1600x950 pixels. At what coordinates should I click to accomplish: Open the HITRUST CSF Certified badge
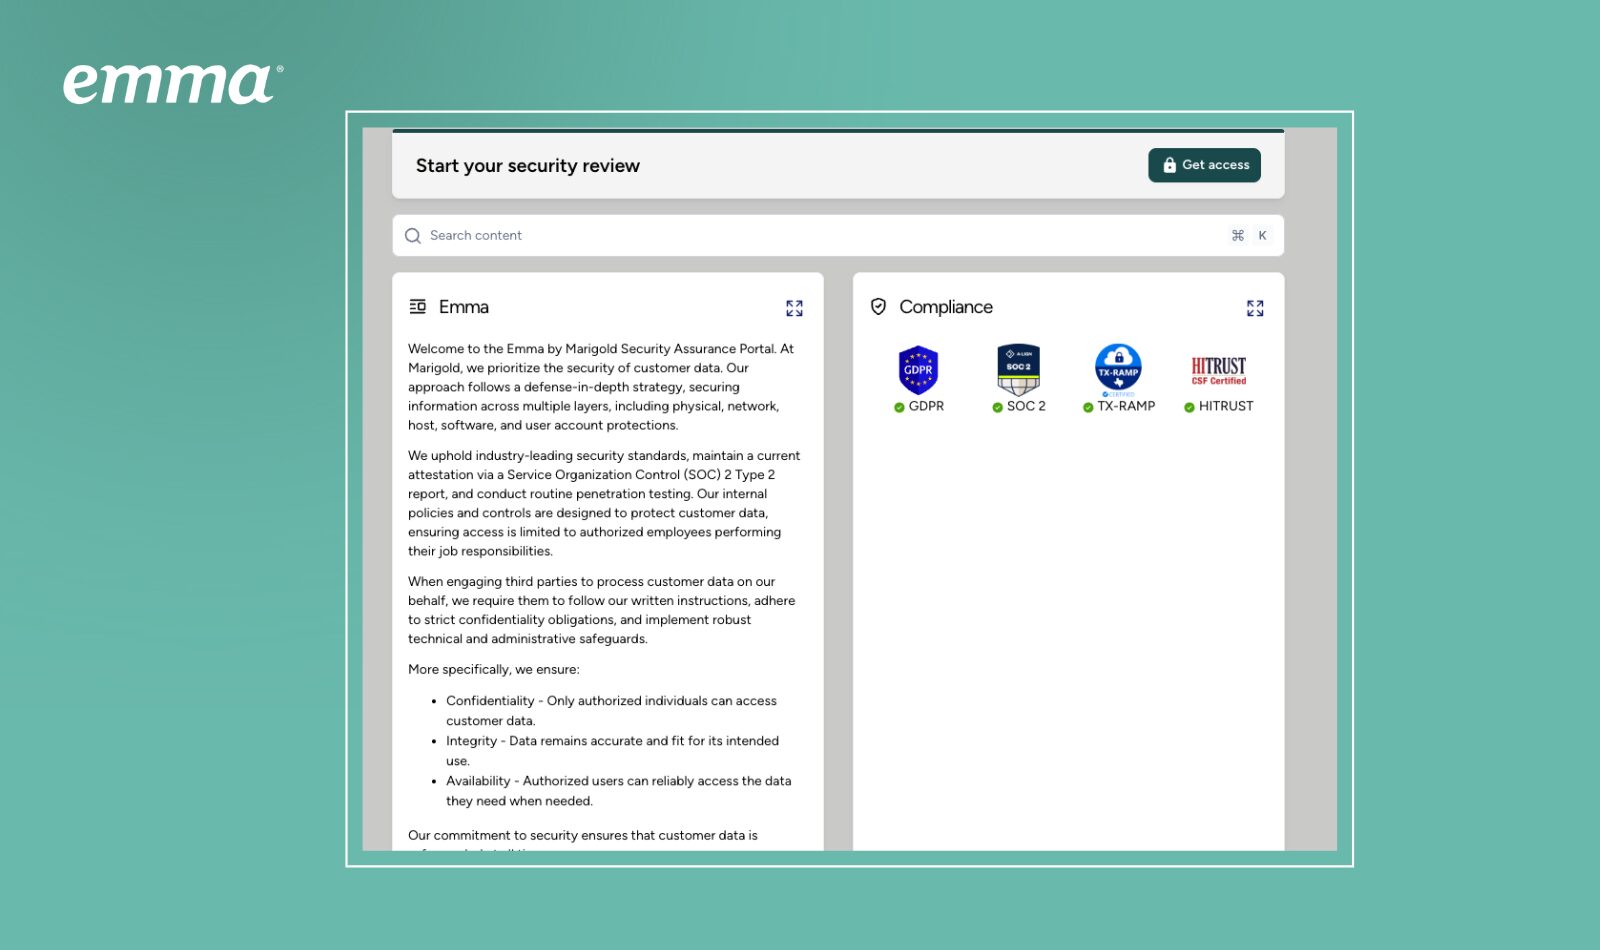click(1218, 370)
